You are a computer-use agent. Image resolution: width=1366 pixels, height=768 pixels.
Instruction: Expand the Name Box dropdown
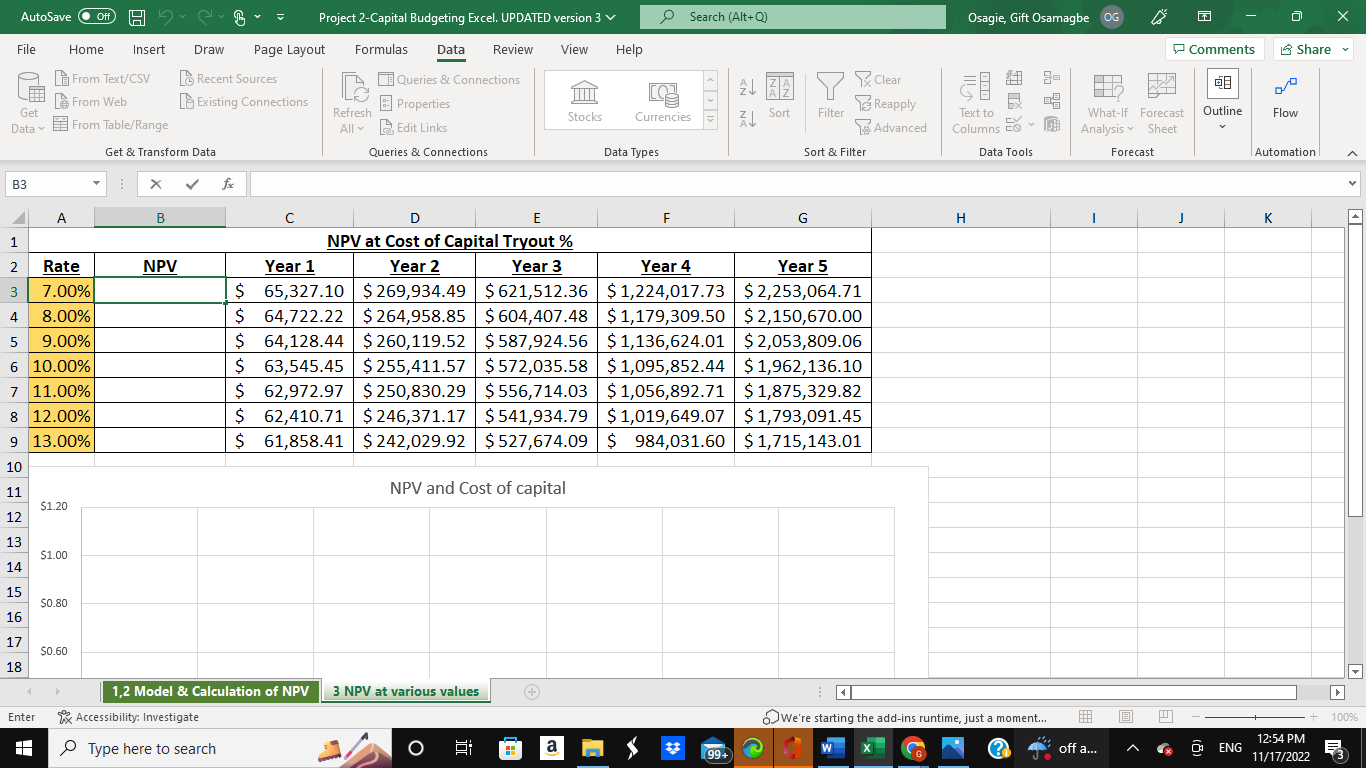click(x=96, y=184)
